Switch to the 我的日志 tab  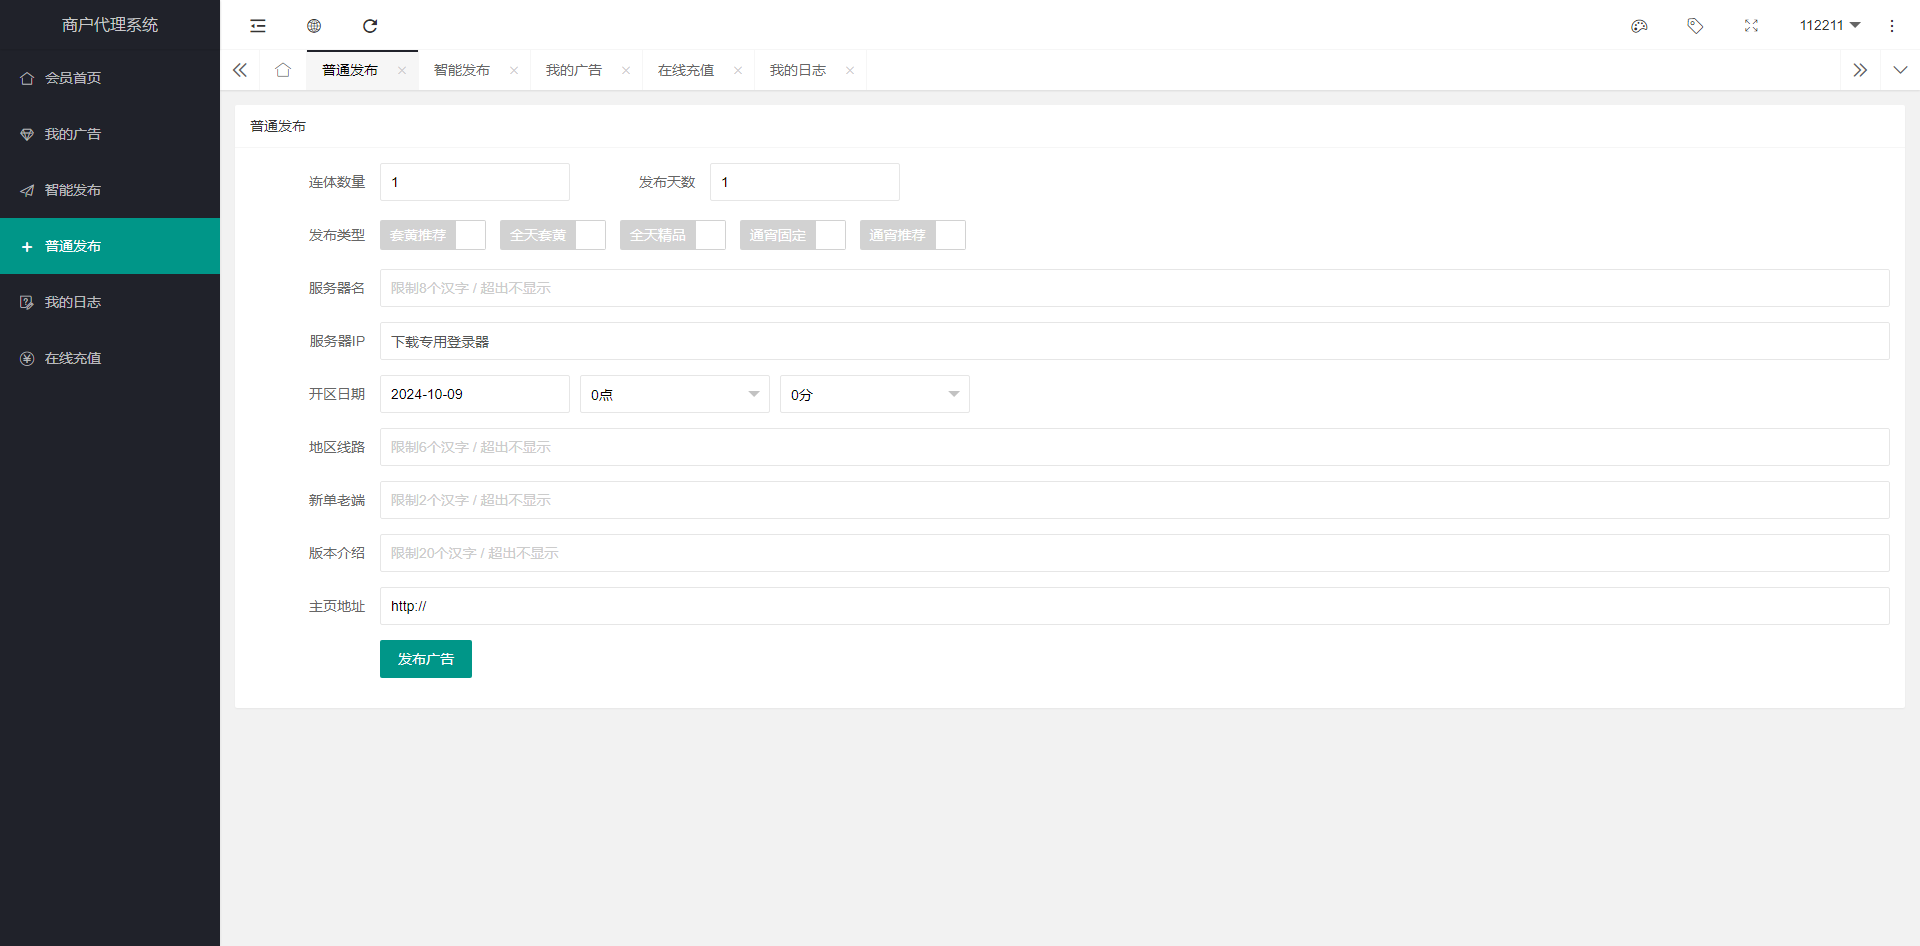[x=798, y=70]
